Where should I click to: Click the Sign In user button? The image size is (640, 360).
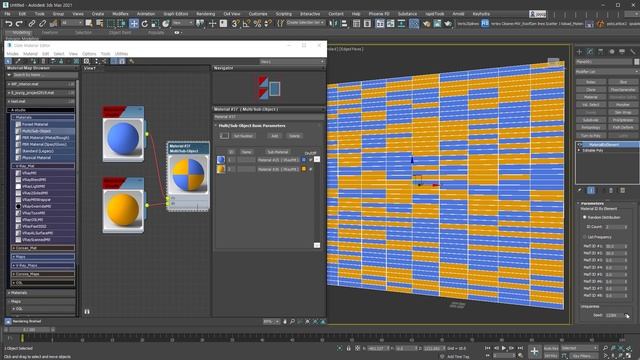point(538,14)
